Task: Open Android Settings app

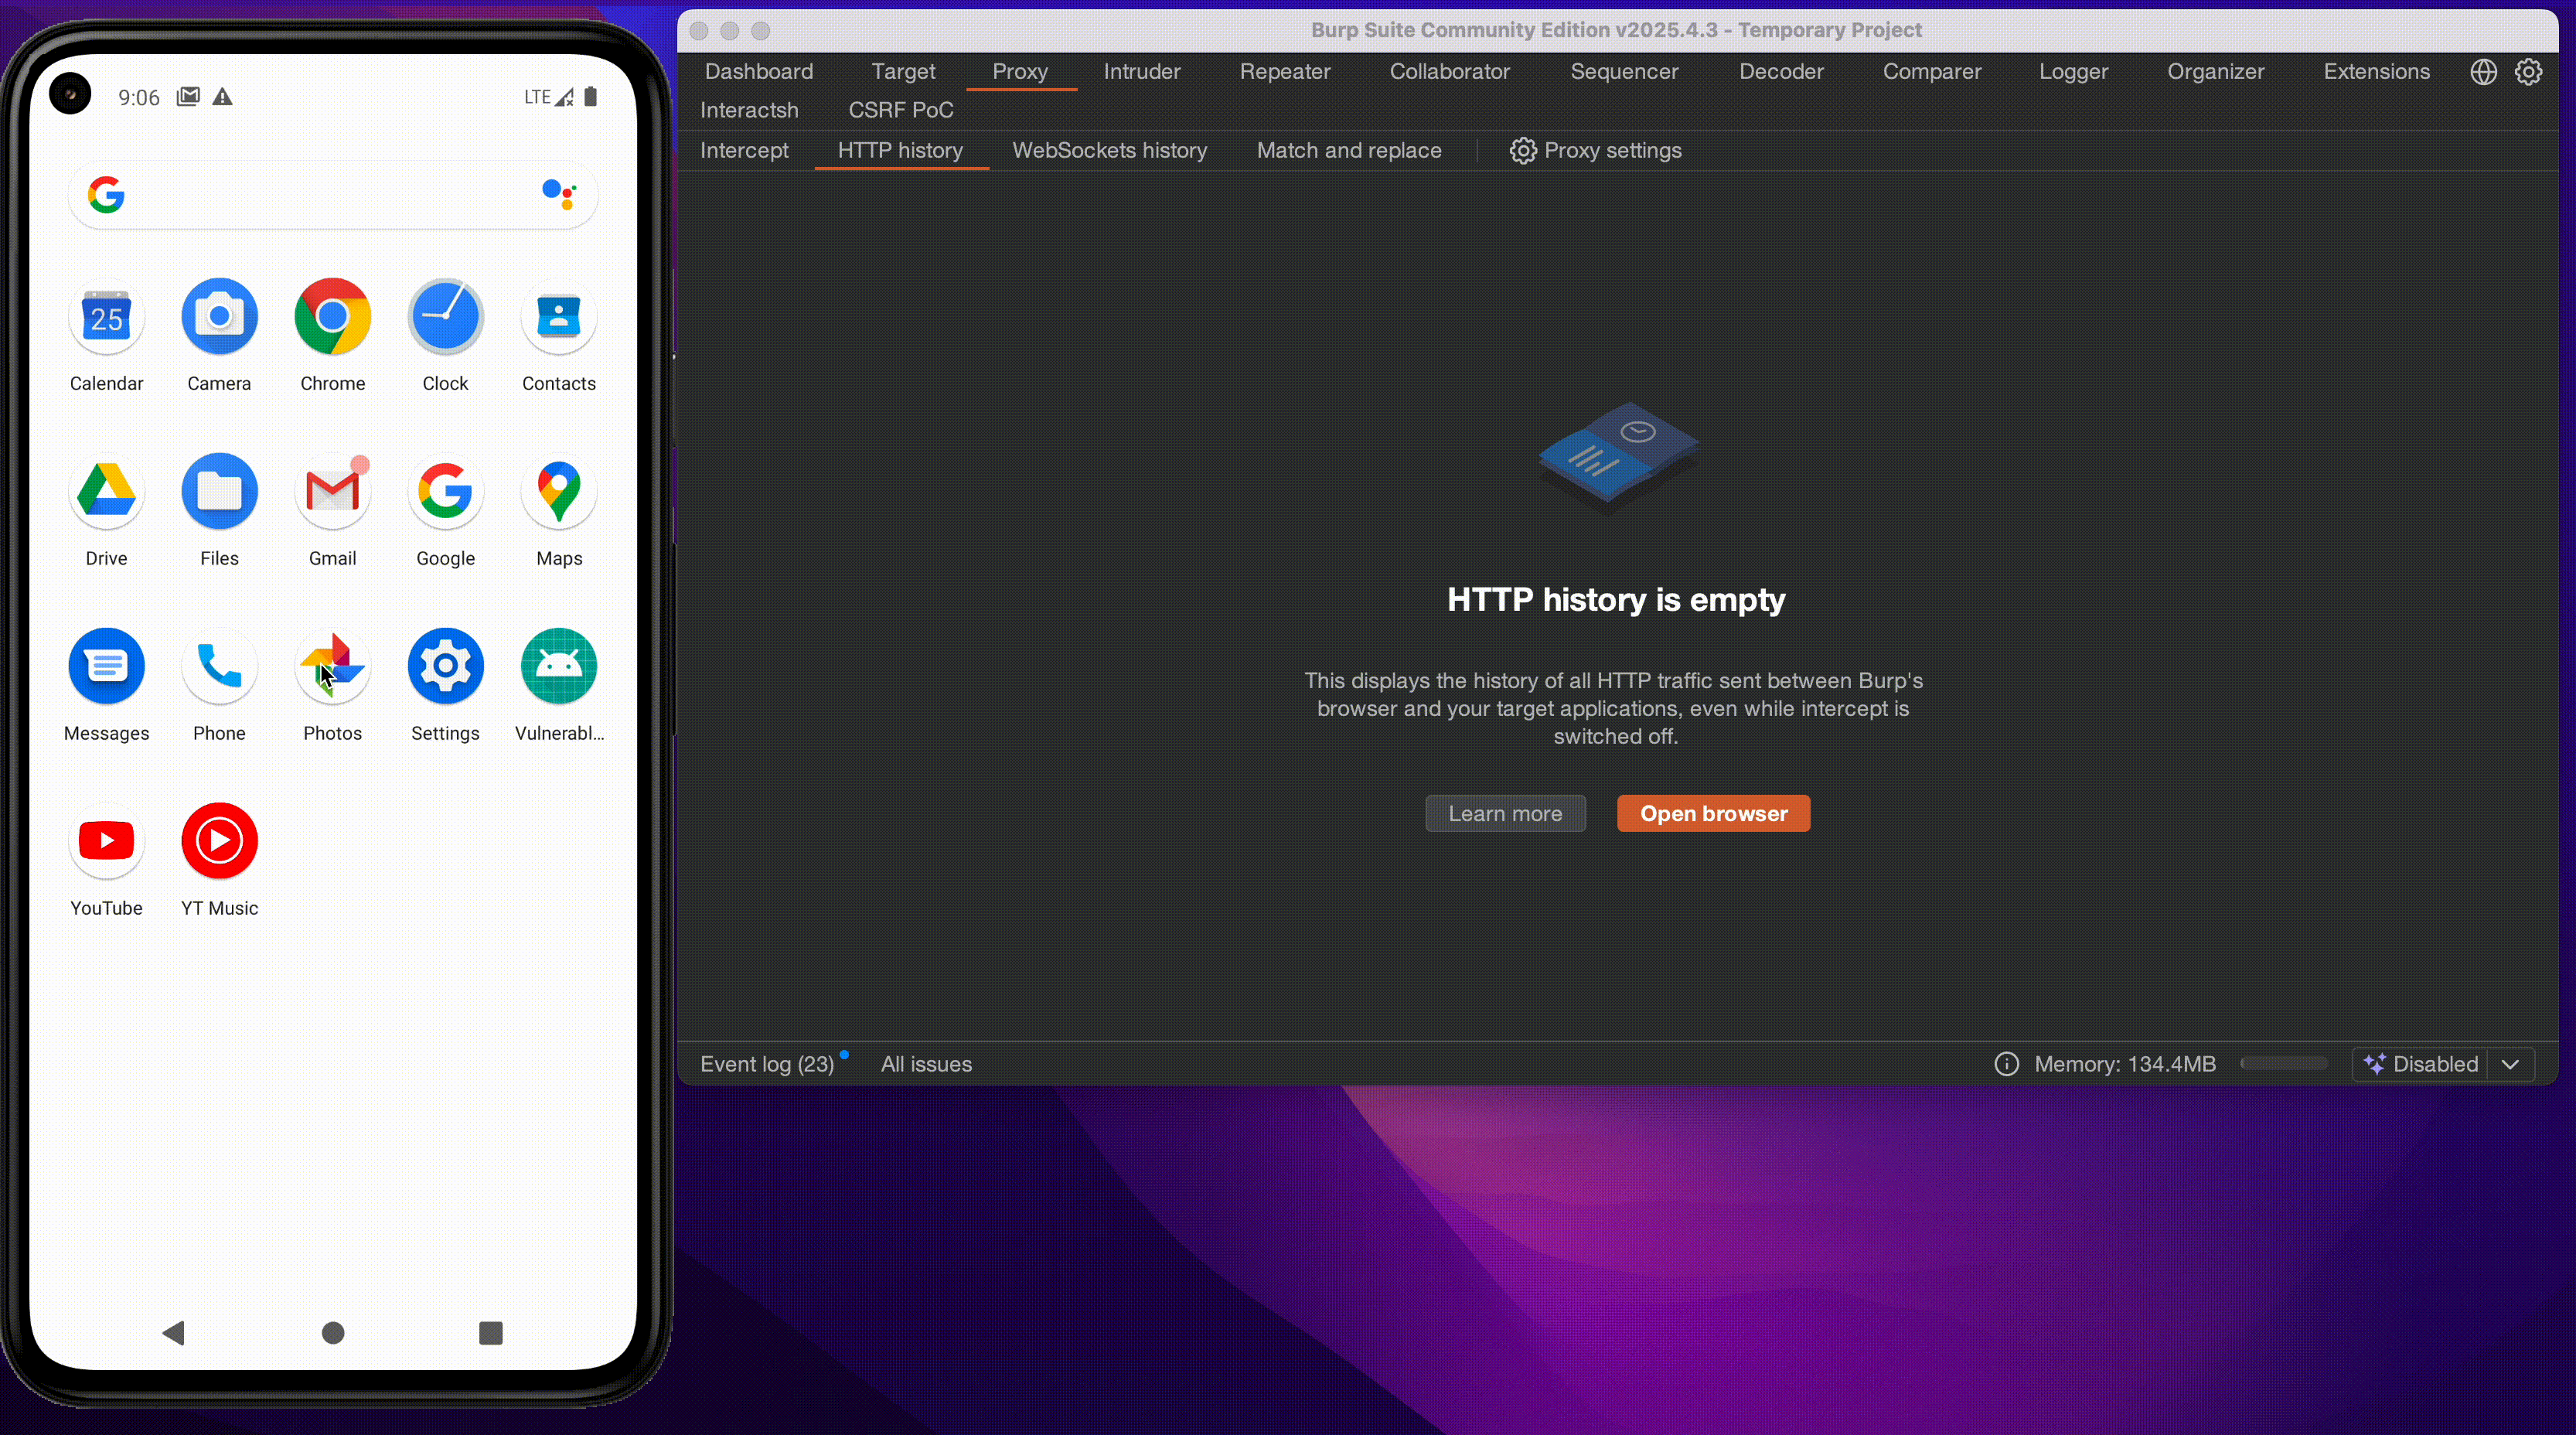Action: (445, 667)
